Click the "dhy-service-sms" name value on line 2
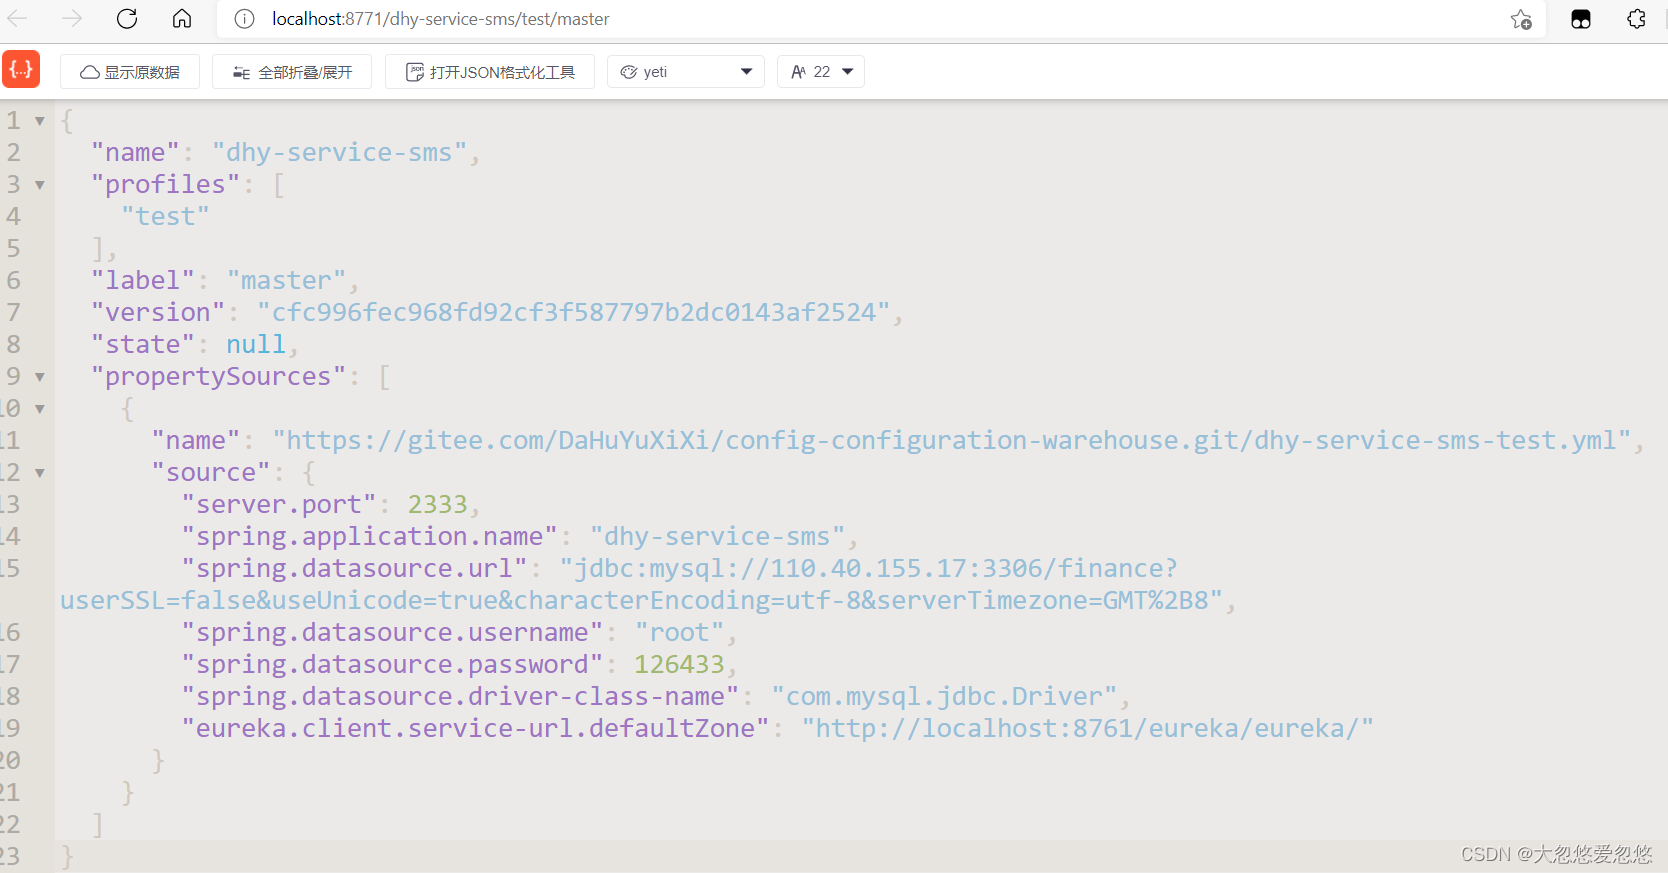1668x873 pixels. click(x=339, y=153)
